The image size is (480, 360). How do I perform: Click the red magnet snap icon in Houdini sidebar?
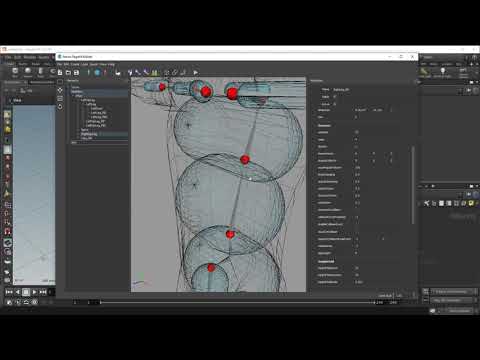pos(7,232)
